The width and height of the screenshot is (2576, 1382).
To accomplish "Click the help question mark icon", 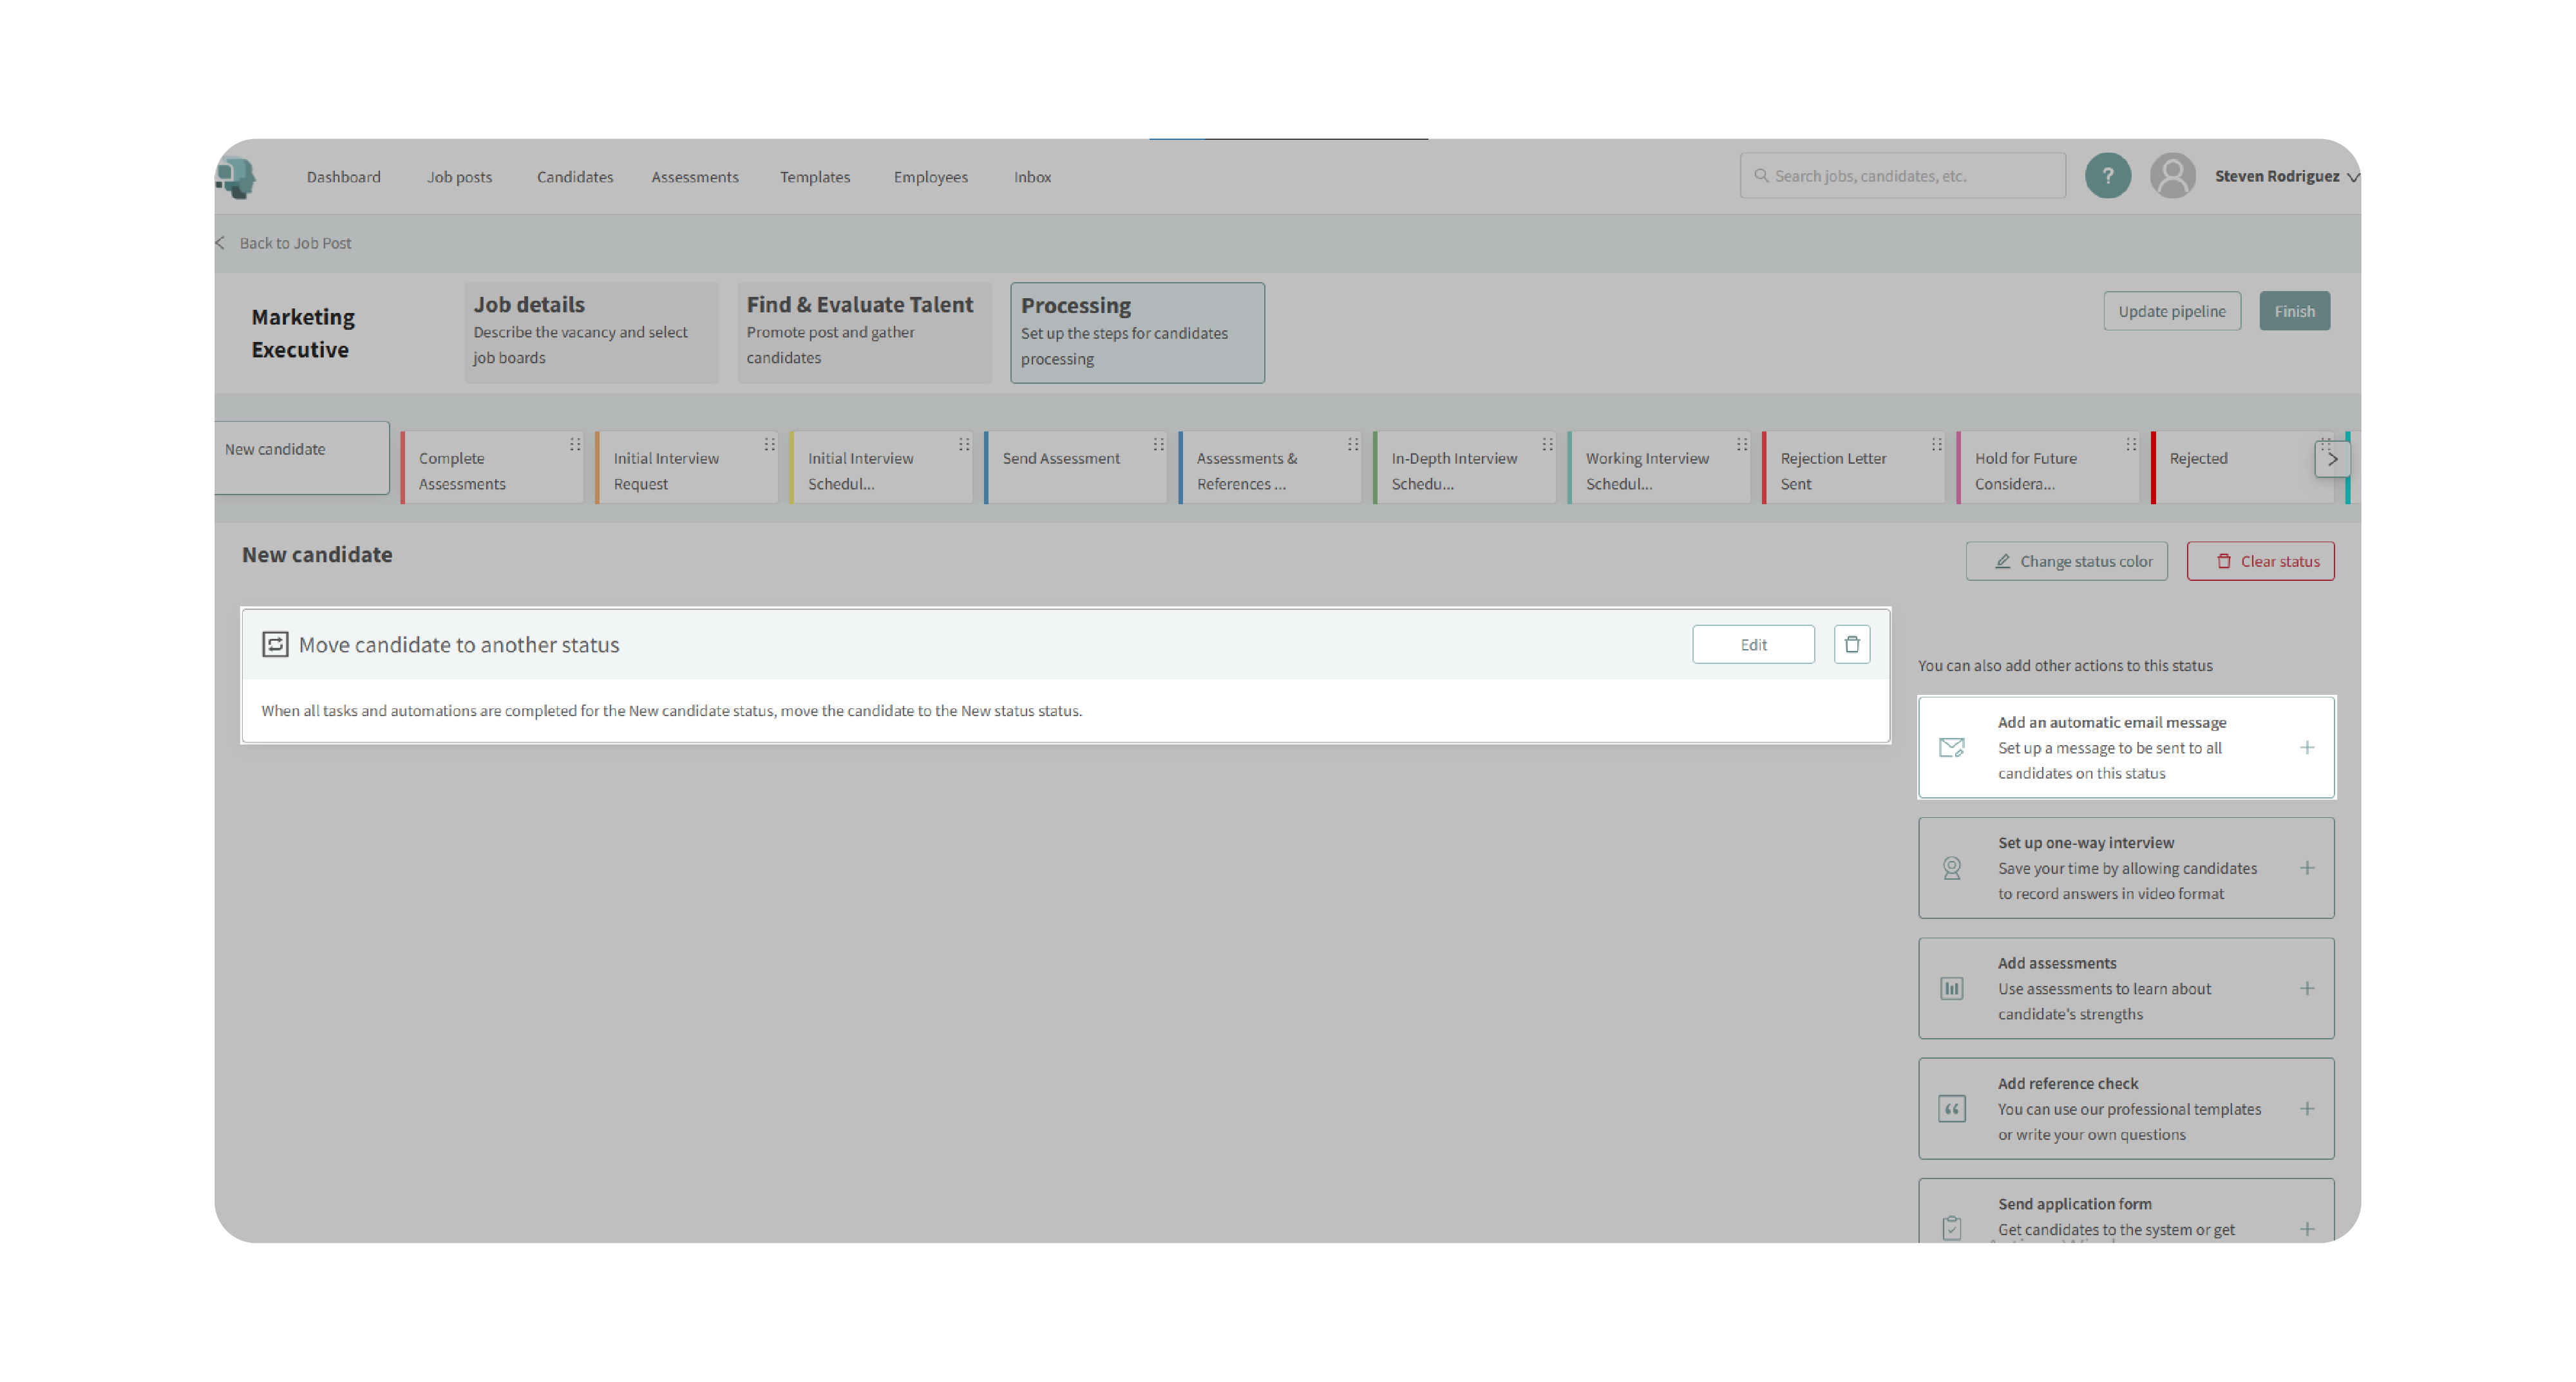I will tap(2107, 176).
